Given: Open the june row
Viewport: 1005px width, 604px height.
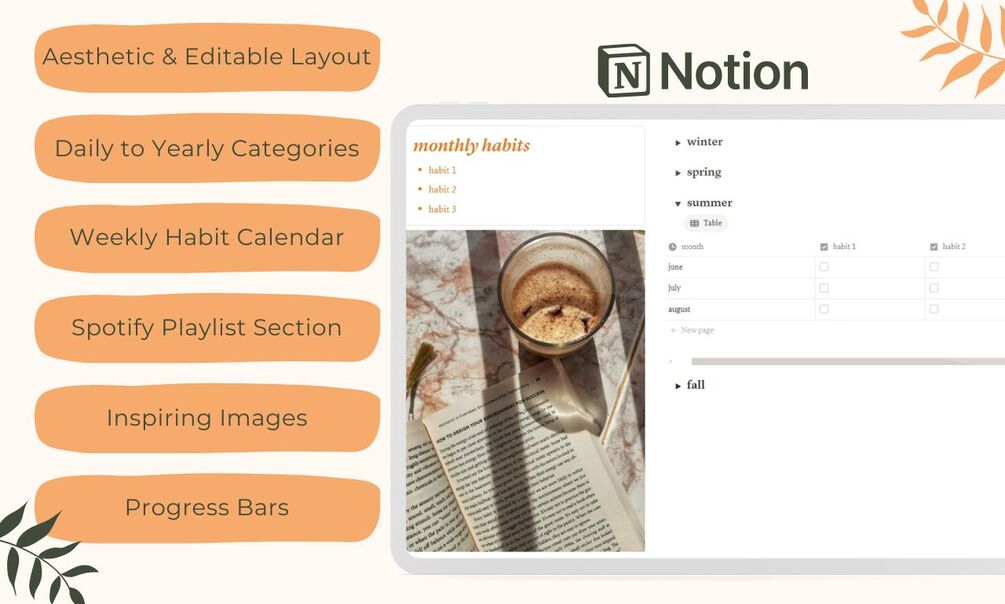Looking at the screenshot, I should (x=740, y=267).
